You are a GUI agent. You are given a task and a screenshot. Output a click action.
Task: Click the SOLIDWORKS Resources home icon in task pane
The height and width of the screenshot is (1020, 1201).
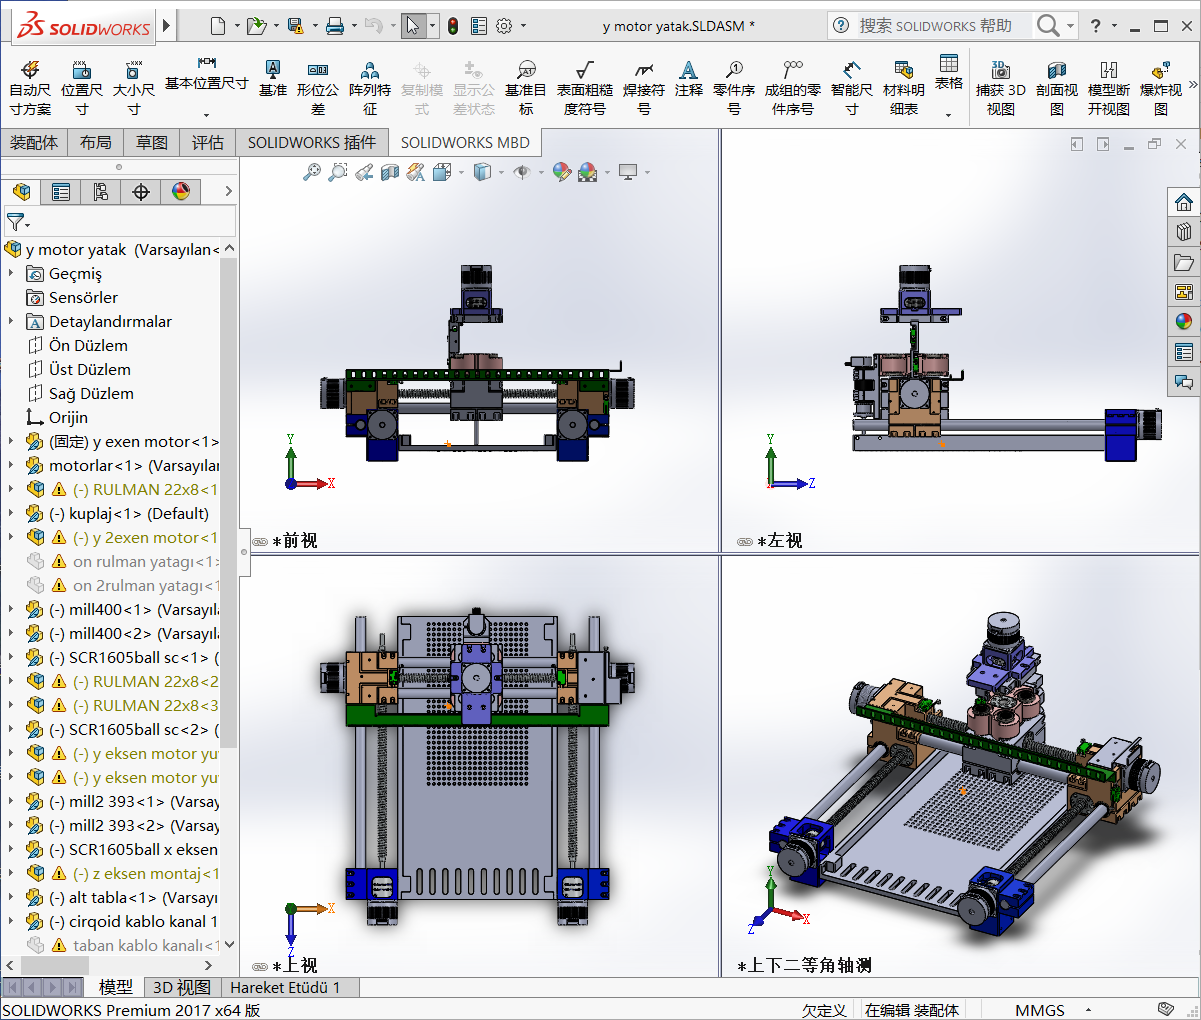tap(1184, 202)
